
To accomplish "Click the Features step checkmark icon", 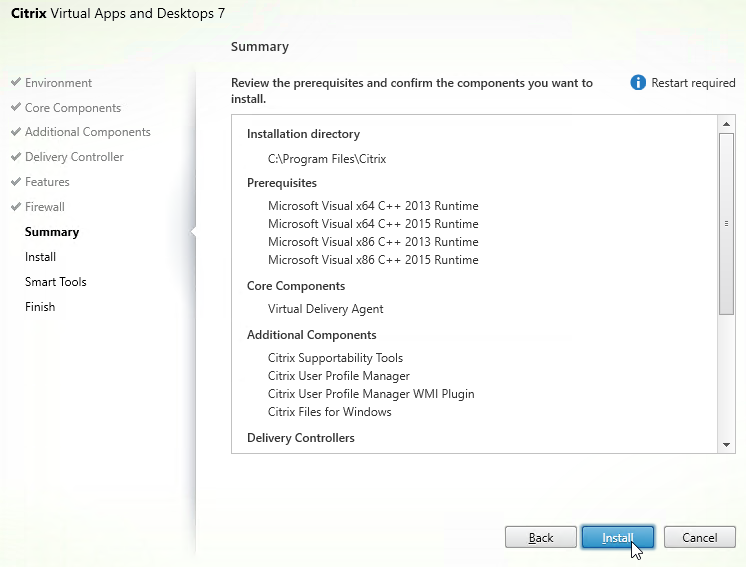I will (x=16, y=181).
